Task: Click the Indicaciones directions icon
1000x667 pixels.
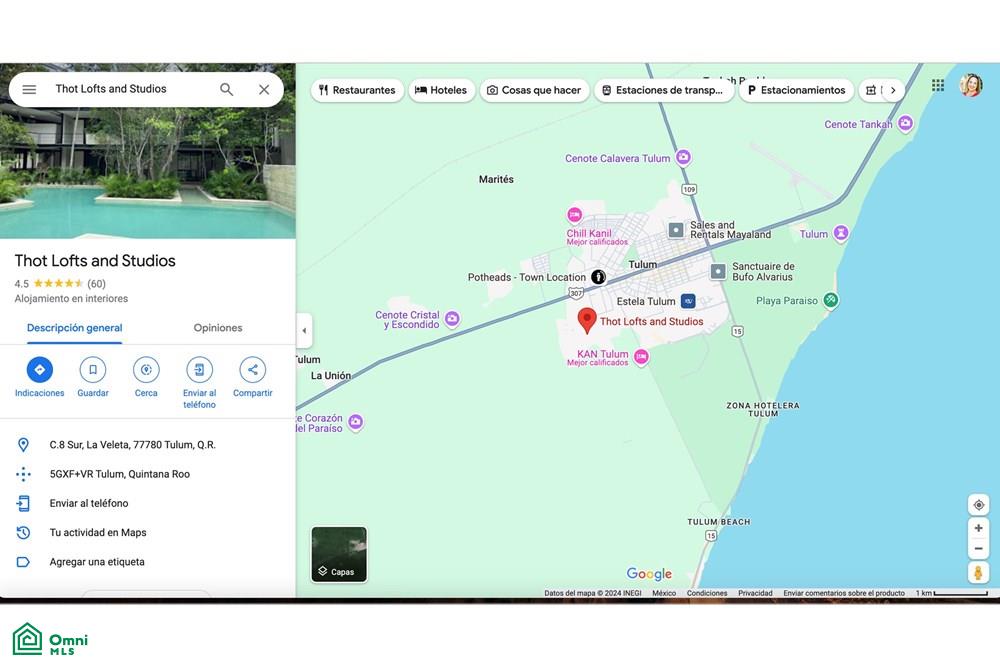Action: [x=40, y=369]
